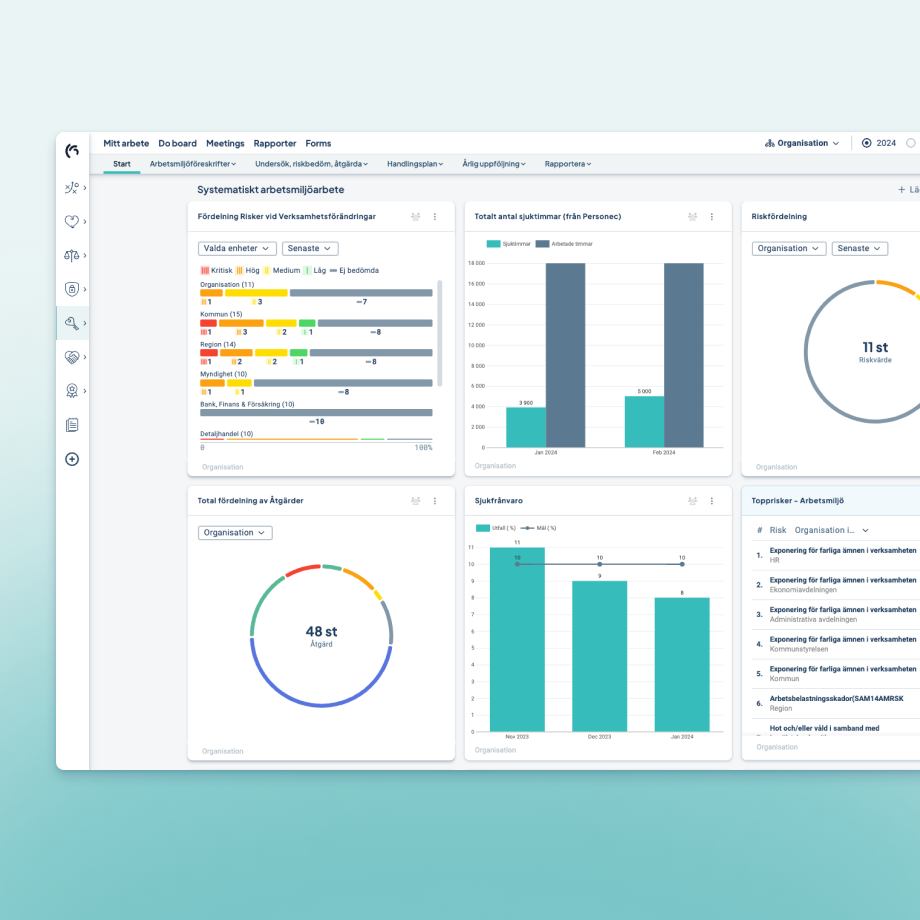Open the clipboard document sidebar icon
Image resolution: width=920 pixels, height=920 pixels.
72,425
